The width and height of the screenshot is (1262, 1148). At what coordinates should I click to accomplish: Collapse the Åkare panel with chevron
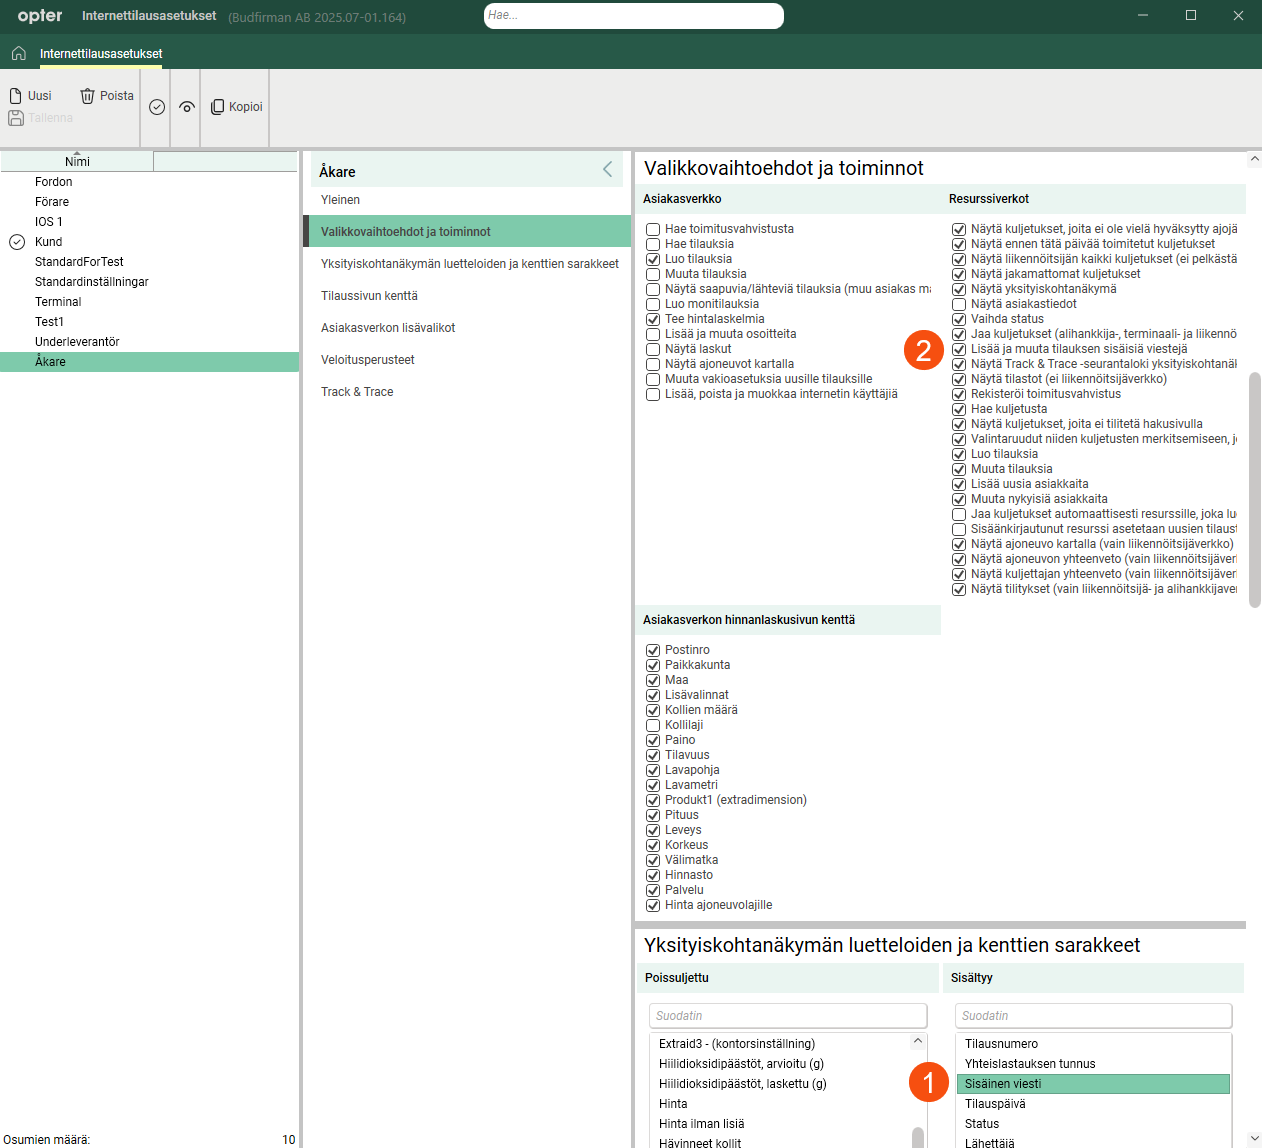coord(607,170)
